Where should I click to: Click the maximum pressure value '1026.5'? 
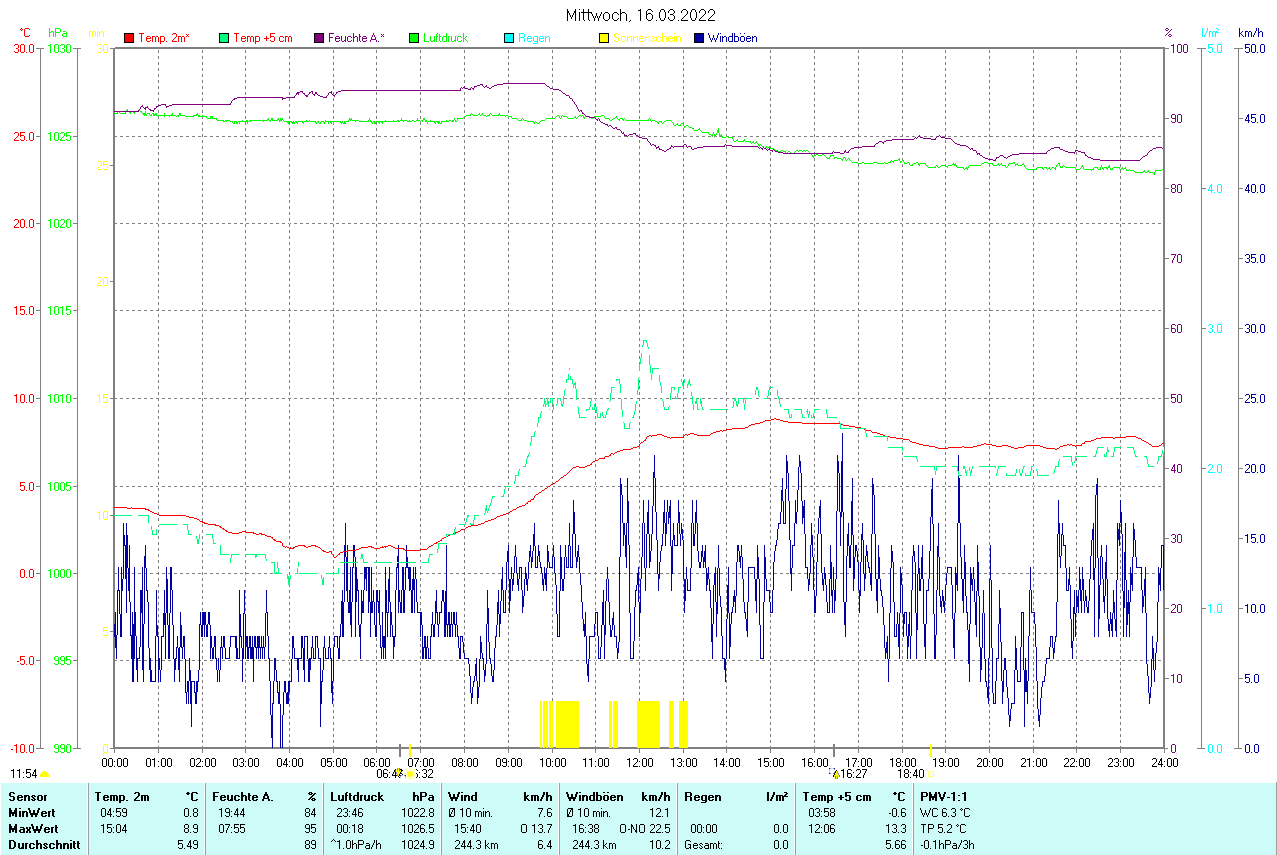(x=417, y=829)
